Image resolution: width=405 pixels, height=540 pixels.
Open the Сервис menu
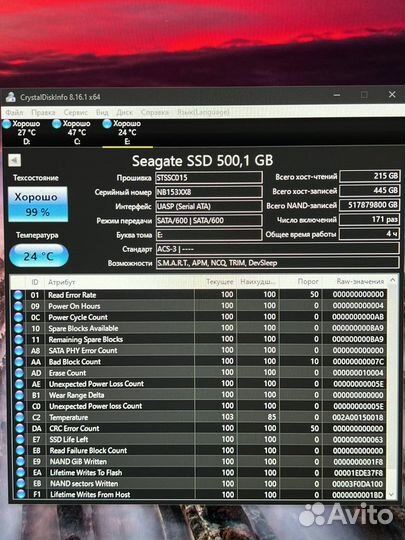tap(75, 112)
